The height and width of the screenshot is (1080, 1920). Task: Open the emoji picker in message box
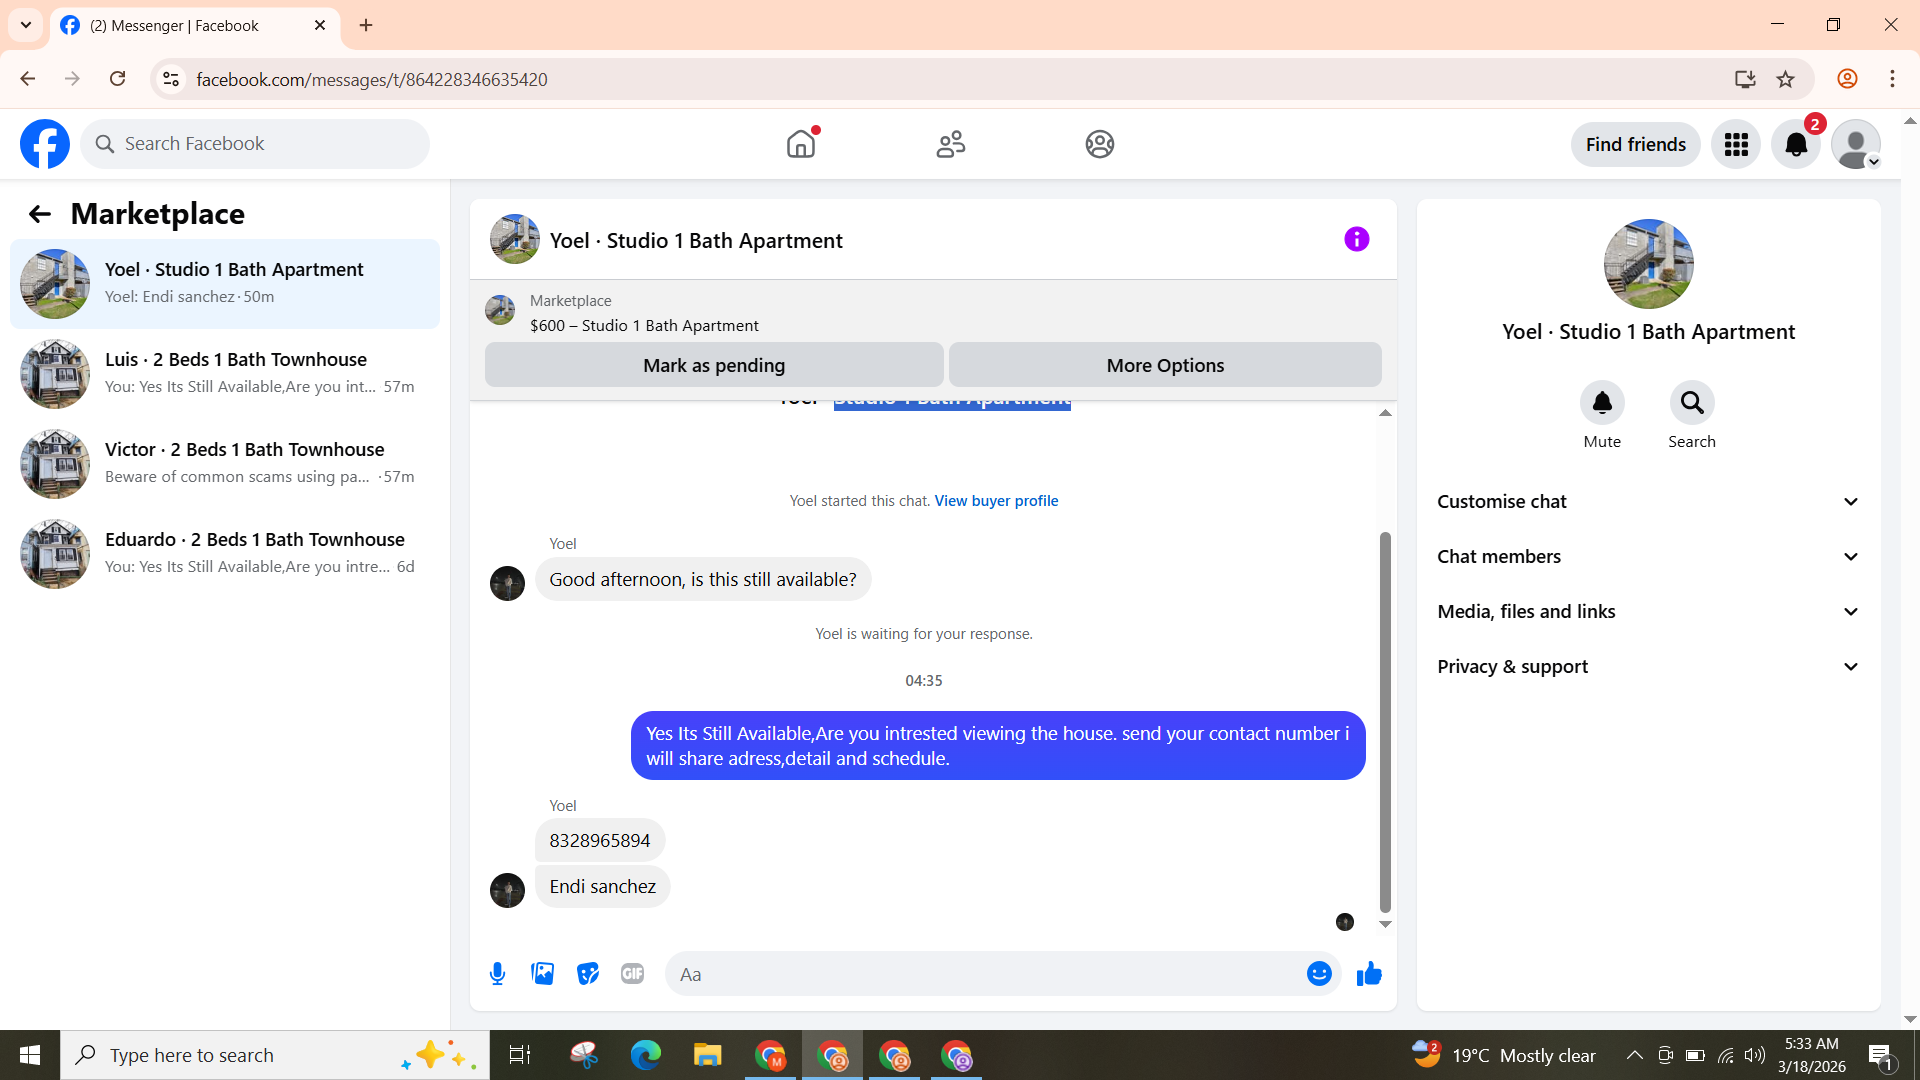pos(1319,974)
